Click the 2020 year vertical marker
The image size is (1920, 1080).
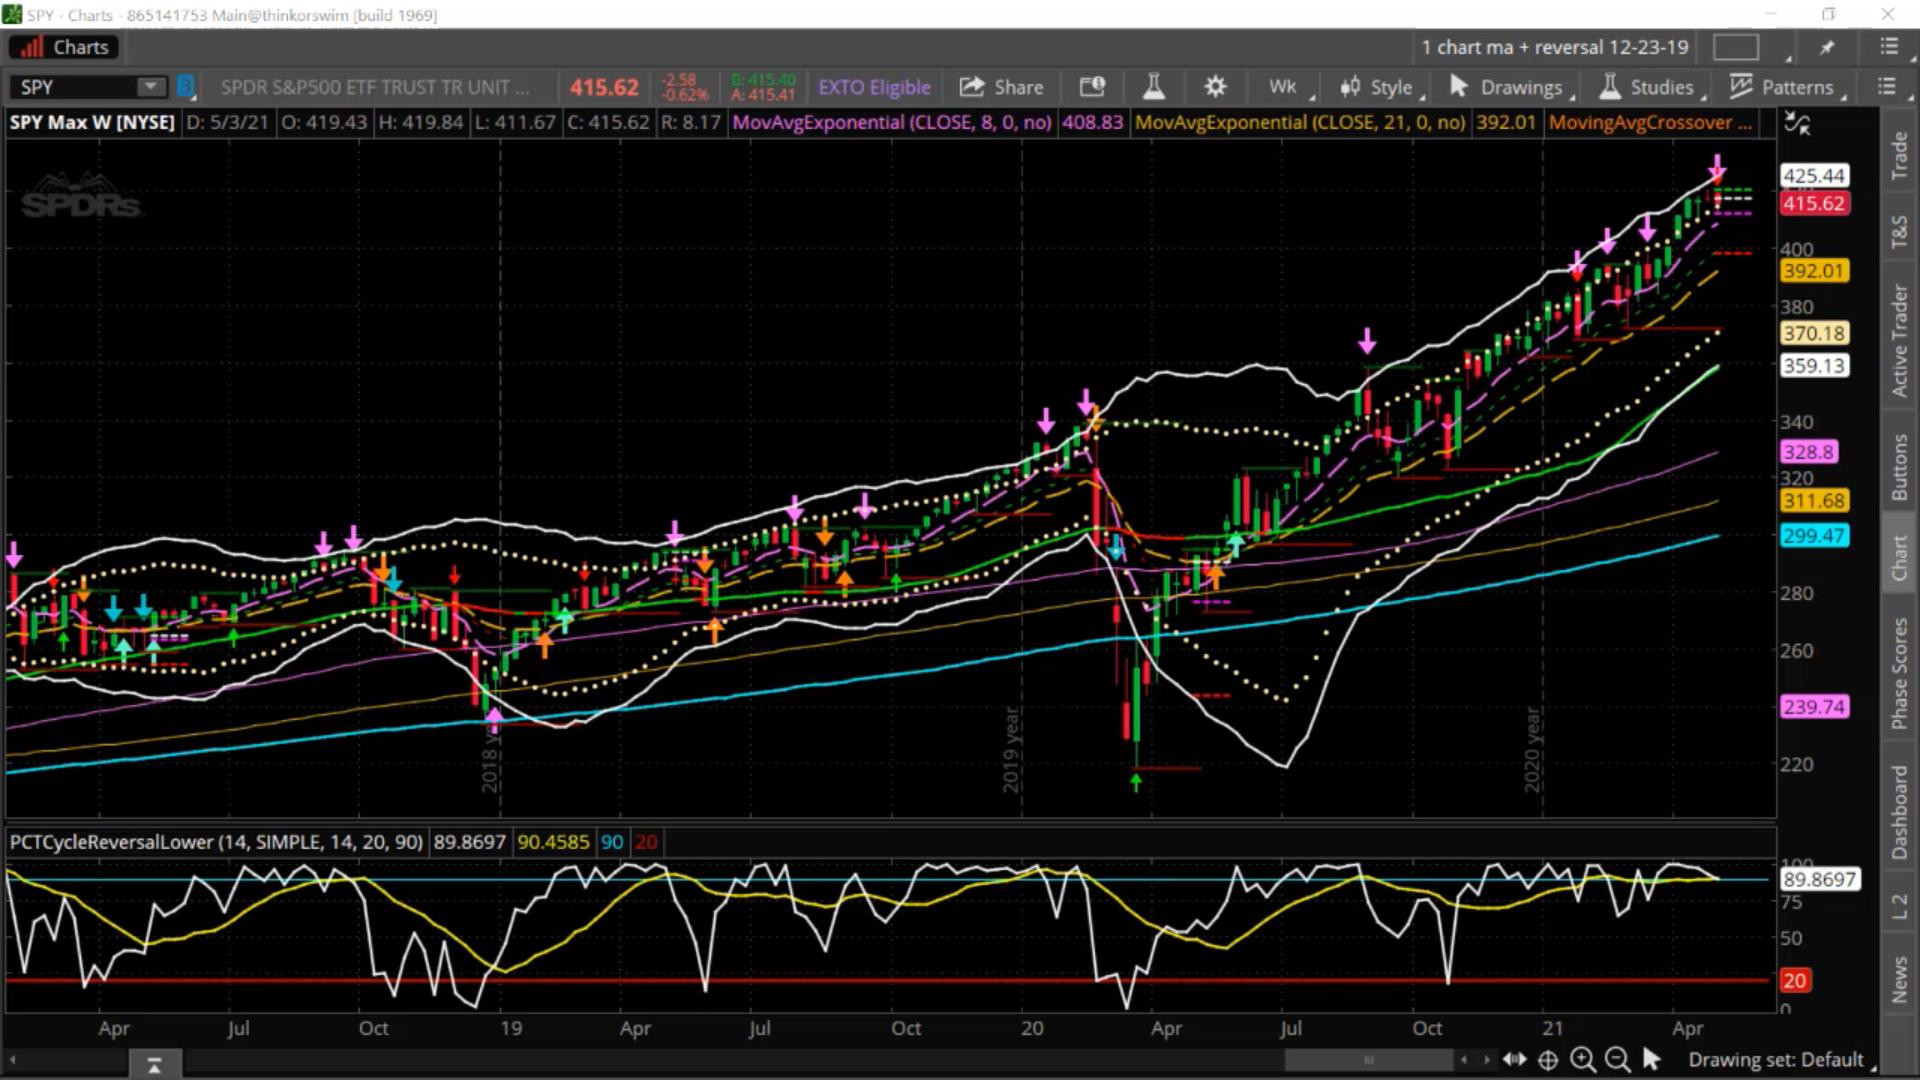[1532, 750]
